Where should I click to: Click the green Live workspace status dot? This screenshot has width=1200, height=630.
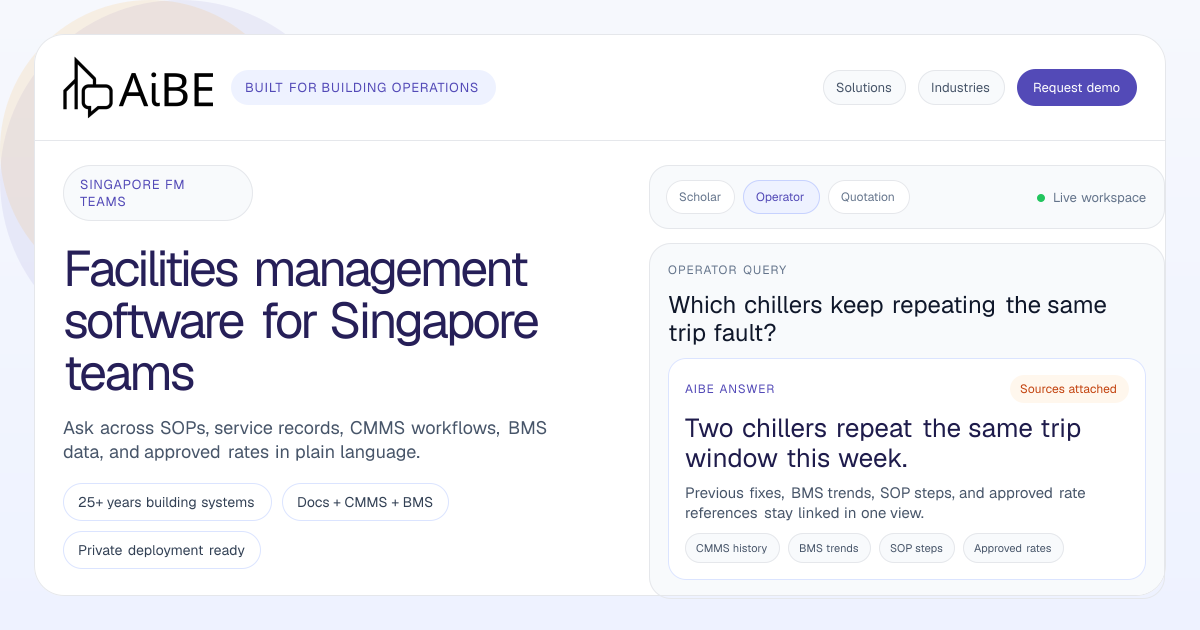[x=1041, y=198]
